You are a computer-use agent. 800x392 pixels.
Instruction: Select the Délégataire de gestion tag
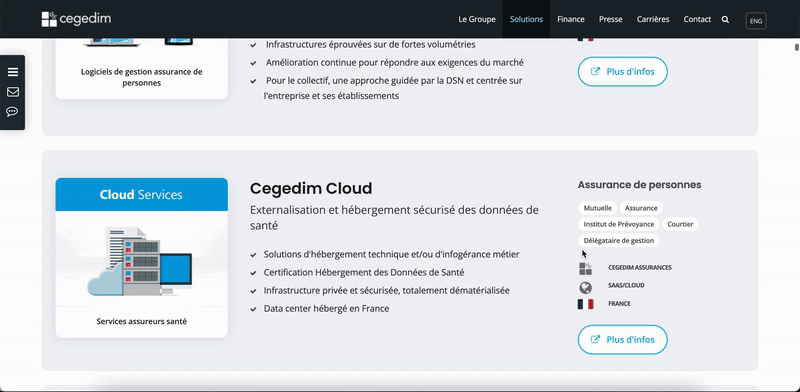pos(619,240)
